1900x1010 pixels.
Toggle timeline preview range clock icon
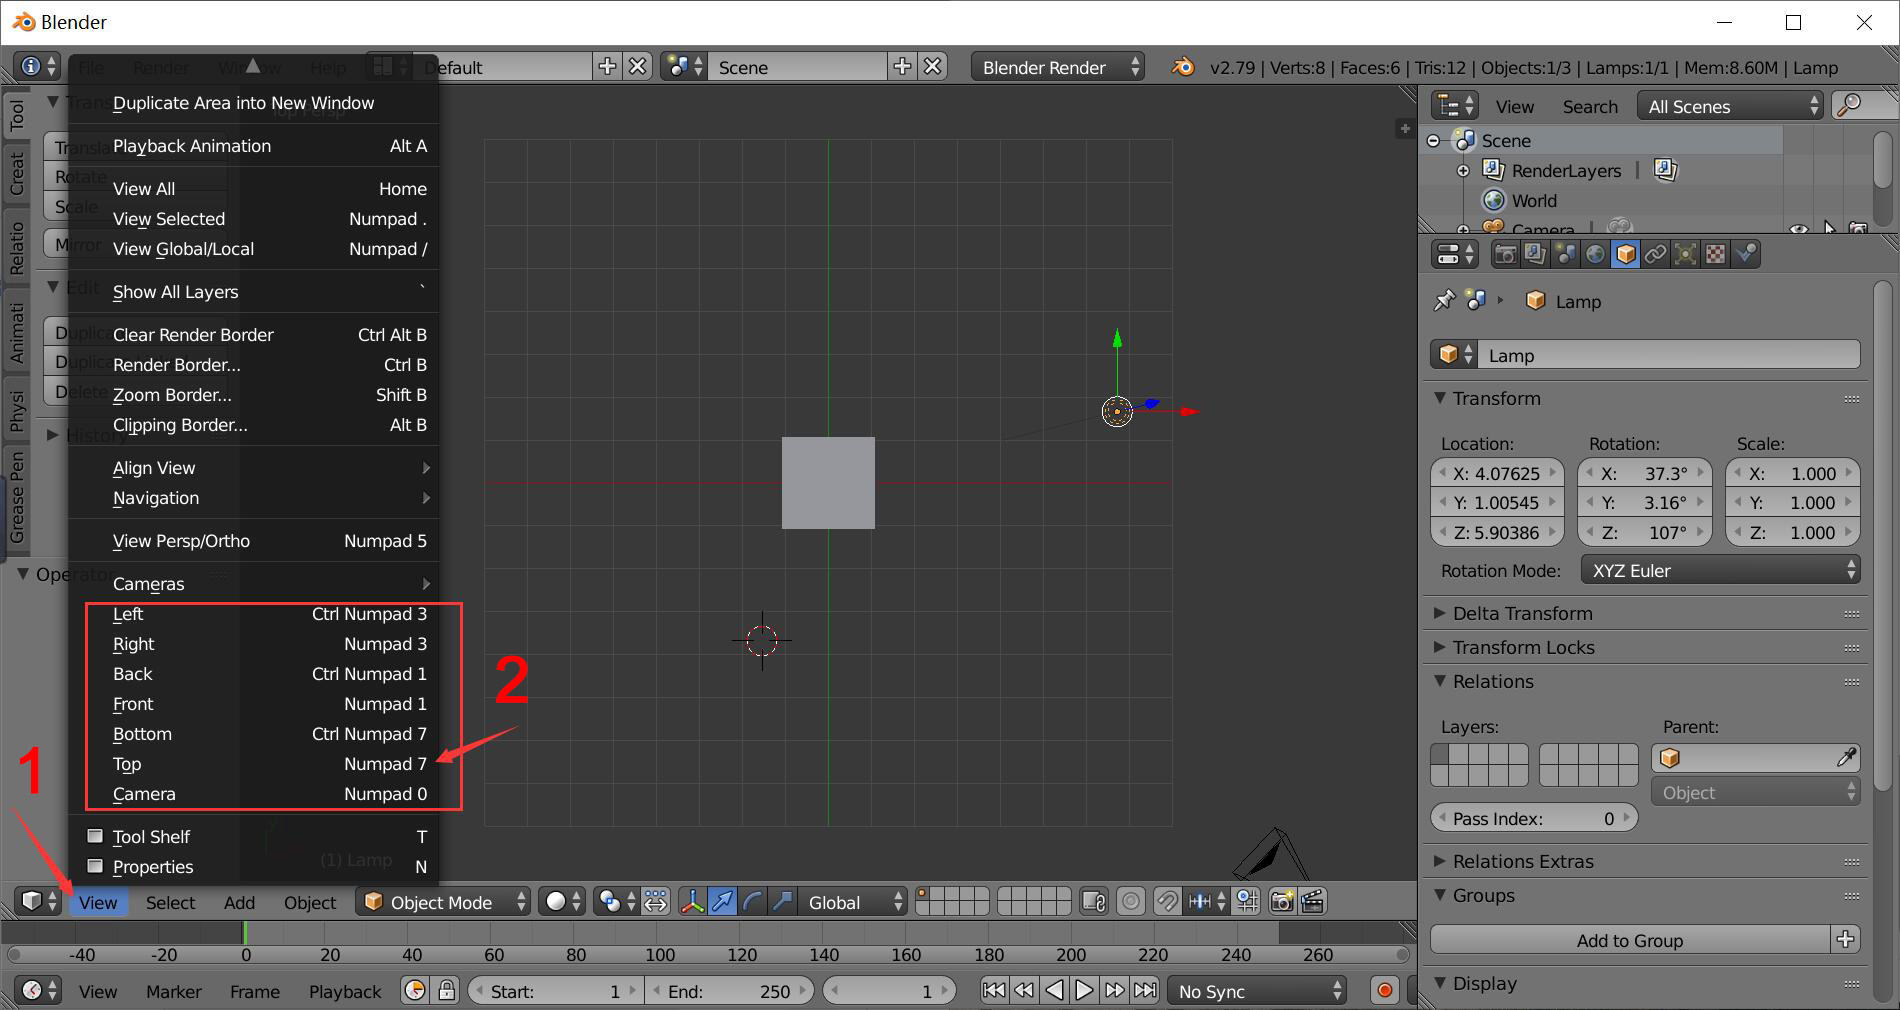(415, 991)
